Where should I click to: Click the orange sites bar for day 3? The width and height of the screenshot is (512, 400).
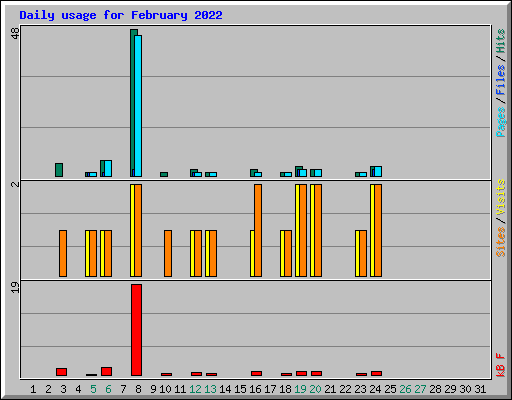pos(63,253)
